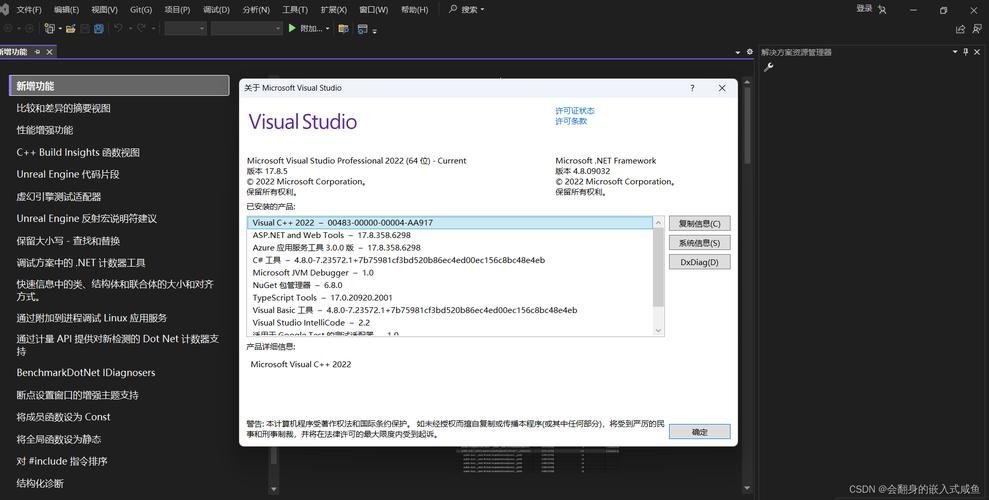
Task: Click the wrench icon in 解决方案资源管理器
Action: [x=768, y=67]
